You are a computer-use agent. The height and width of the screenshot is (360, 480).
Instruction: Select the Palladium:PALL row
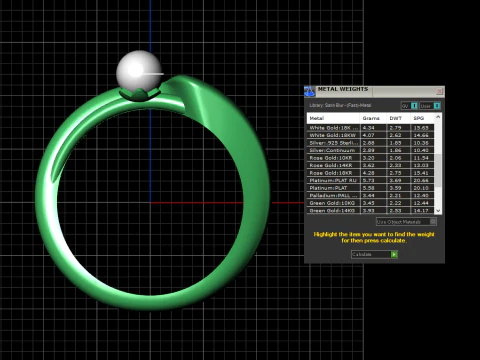click(x=370, y=196)
